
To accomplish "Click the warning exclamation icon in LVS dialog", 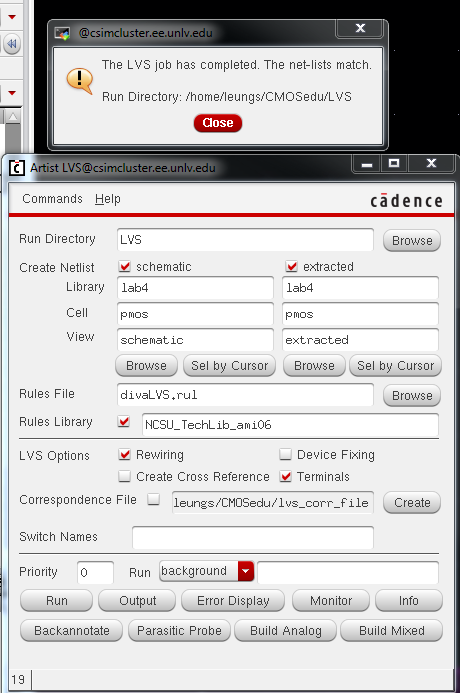I will click(x=80, y=80).
